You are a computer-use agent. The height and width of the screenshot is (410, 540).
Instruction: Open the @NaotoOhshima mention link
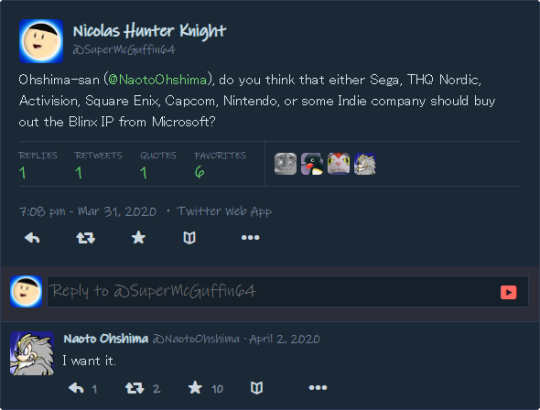click(157, 80)
